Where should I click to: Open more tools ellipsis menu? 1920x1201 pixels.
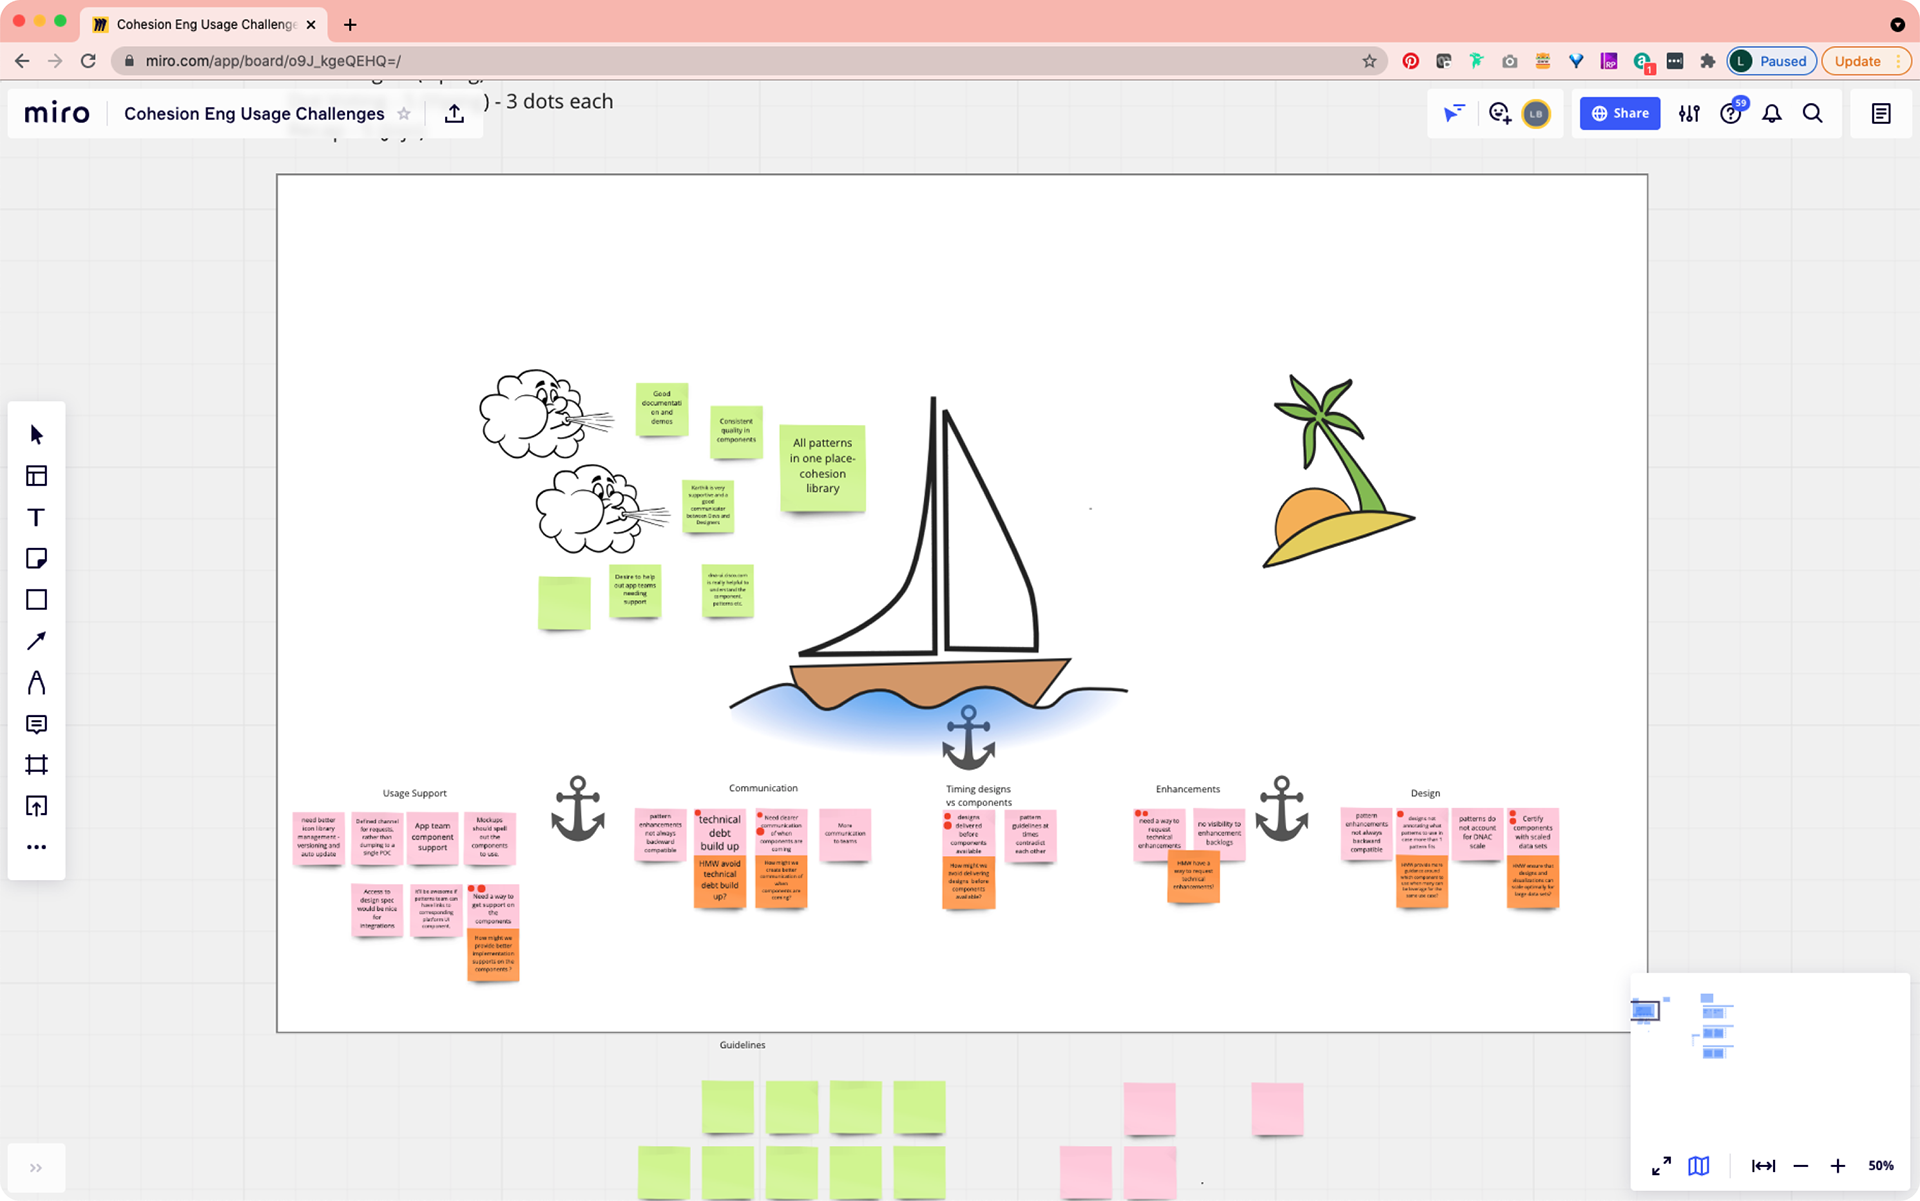point(37,847)
